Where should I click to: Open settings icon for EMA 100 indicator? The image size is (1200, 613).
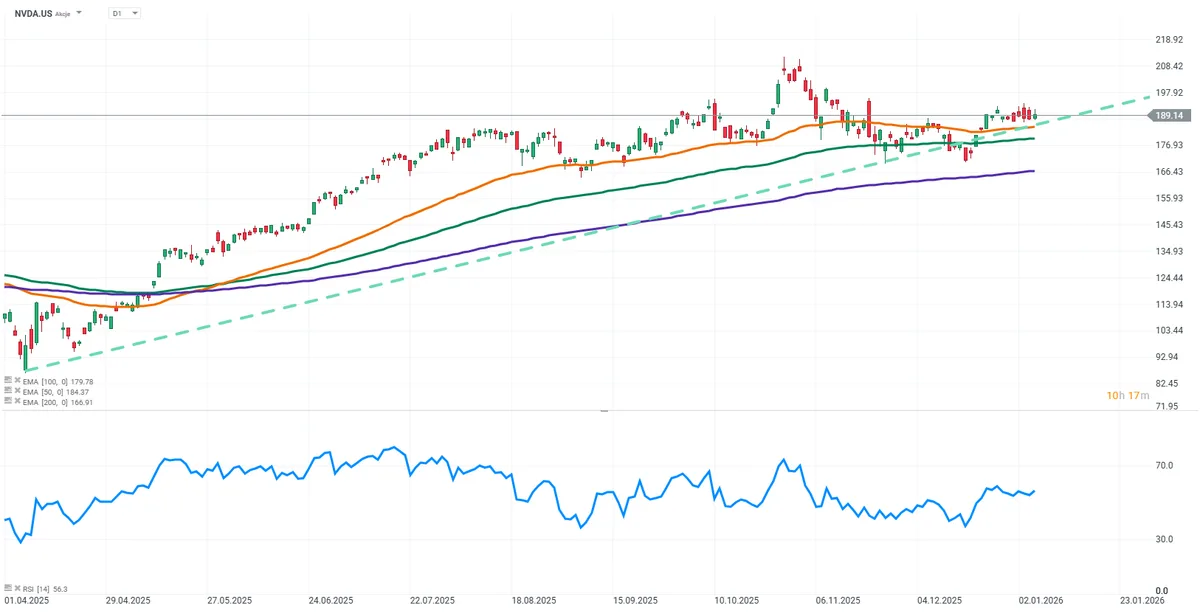(x=7, y=381)
